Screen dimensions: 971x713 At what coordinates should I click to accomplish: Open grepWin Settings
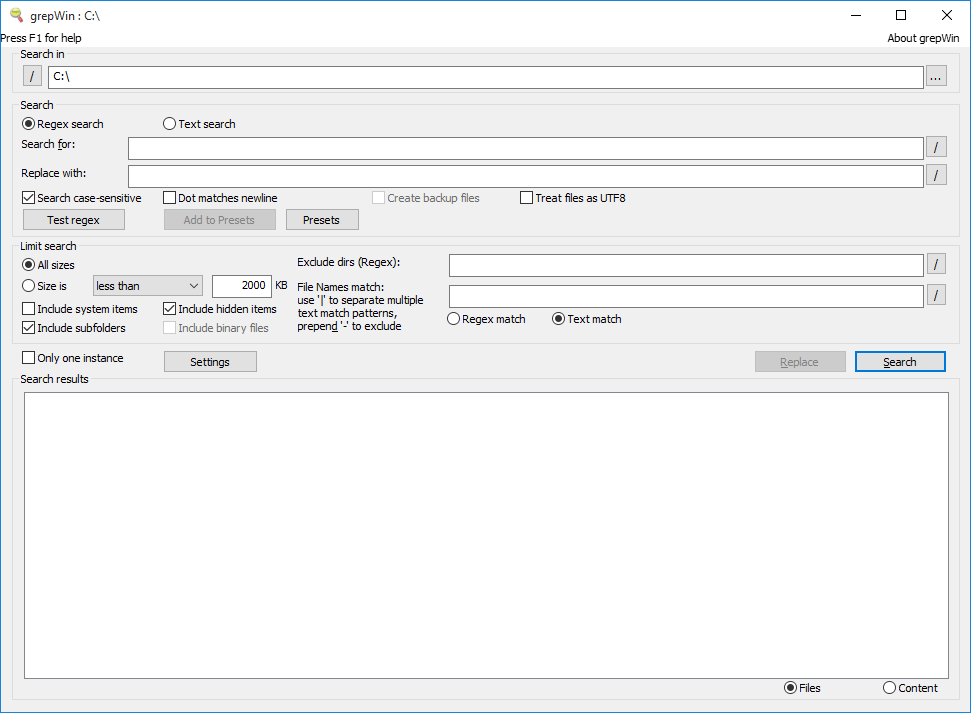coord(210,361)
